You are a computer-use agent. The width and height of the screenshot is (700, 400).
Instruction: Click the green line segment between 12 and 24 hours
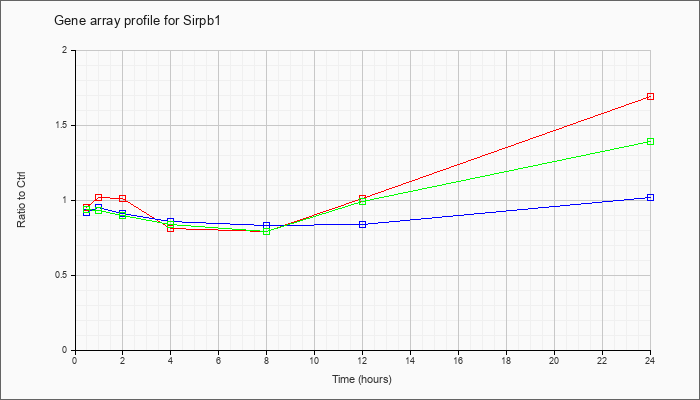click(506, 171)
